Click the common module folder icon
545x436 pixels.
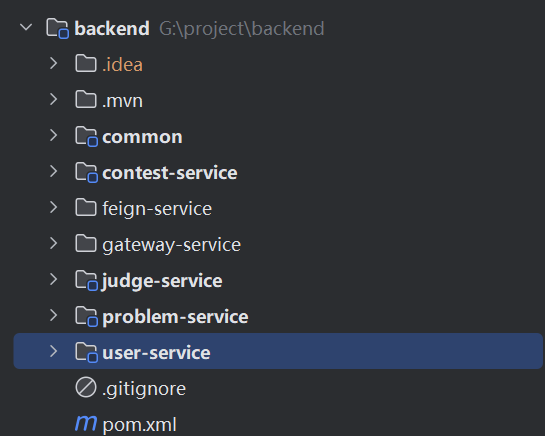86,137
